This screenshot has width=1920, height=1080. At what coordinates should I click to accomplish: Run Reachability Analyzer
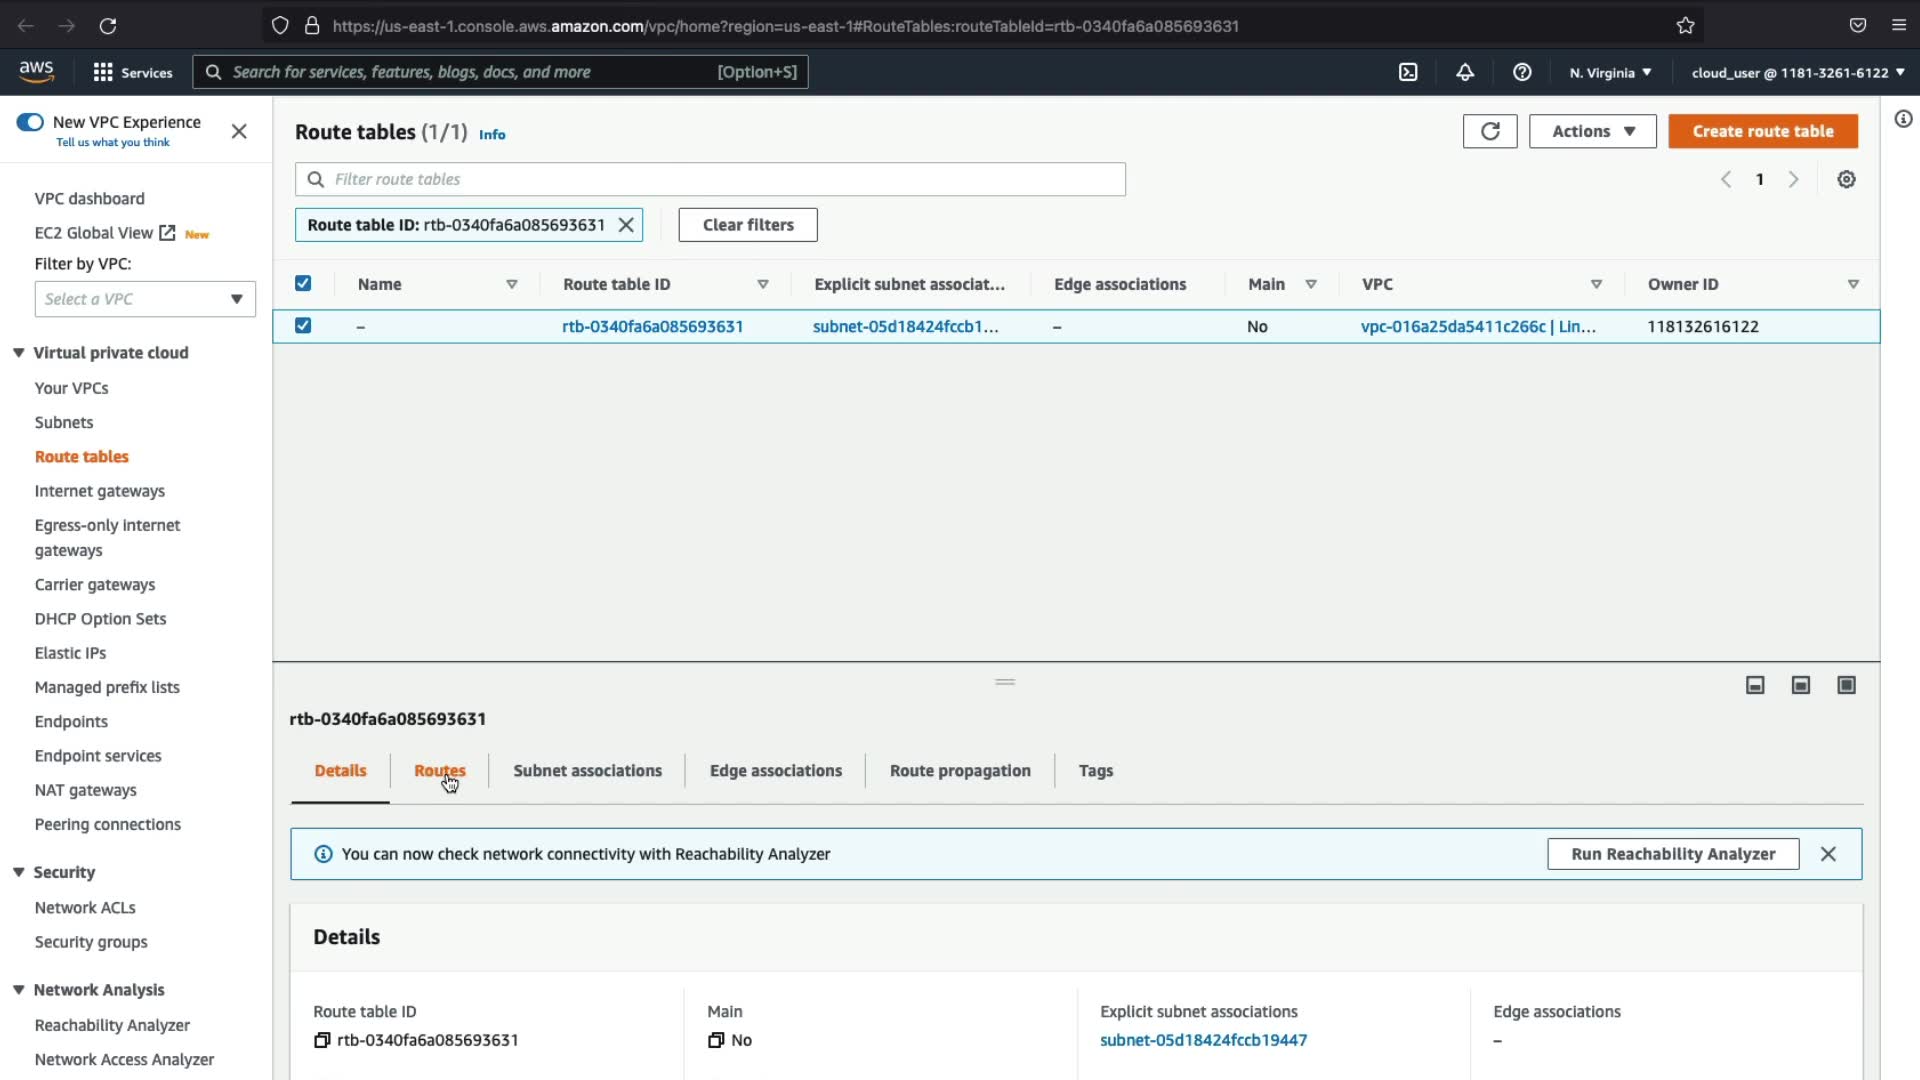click(x=1672, y=854)
